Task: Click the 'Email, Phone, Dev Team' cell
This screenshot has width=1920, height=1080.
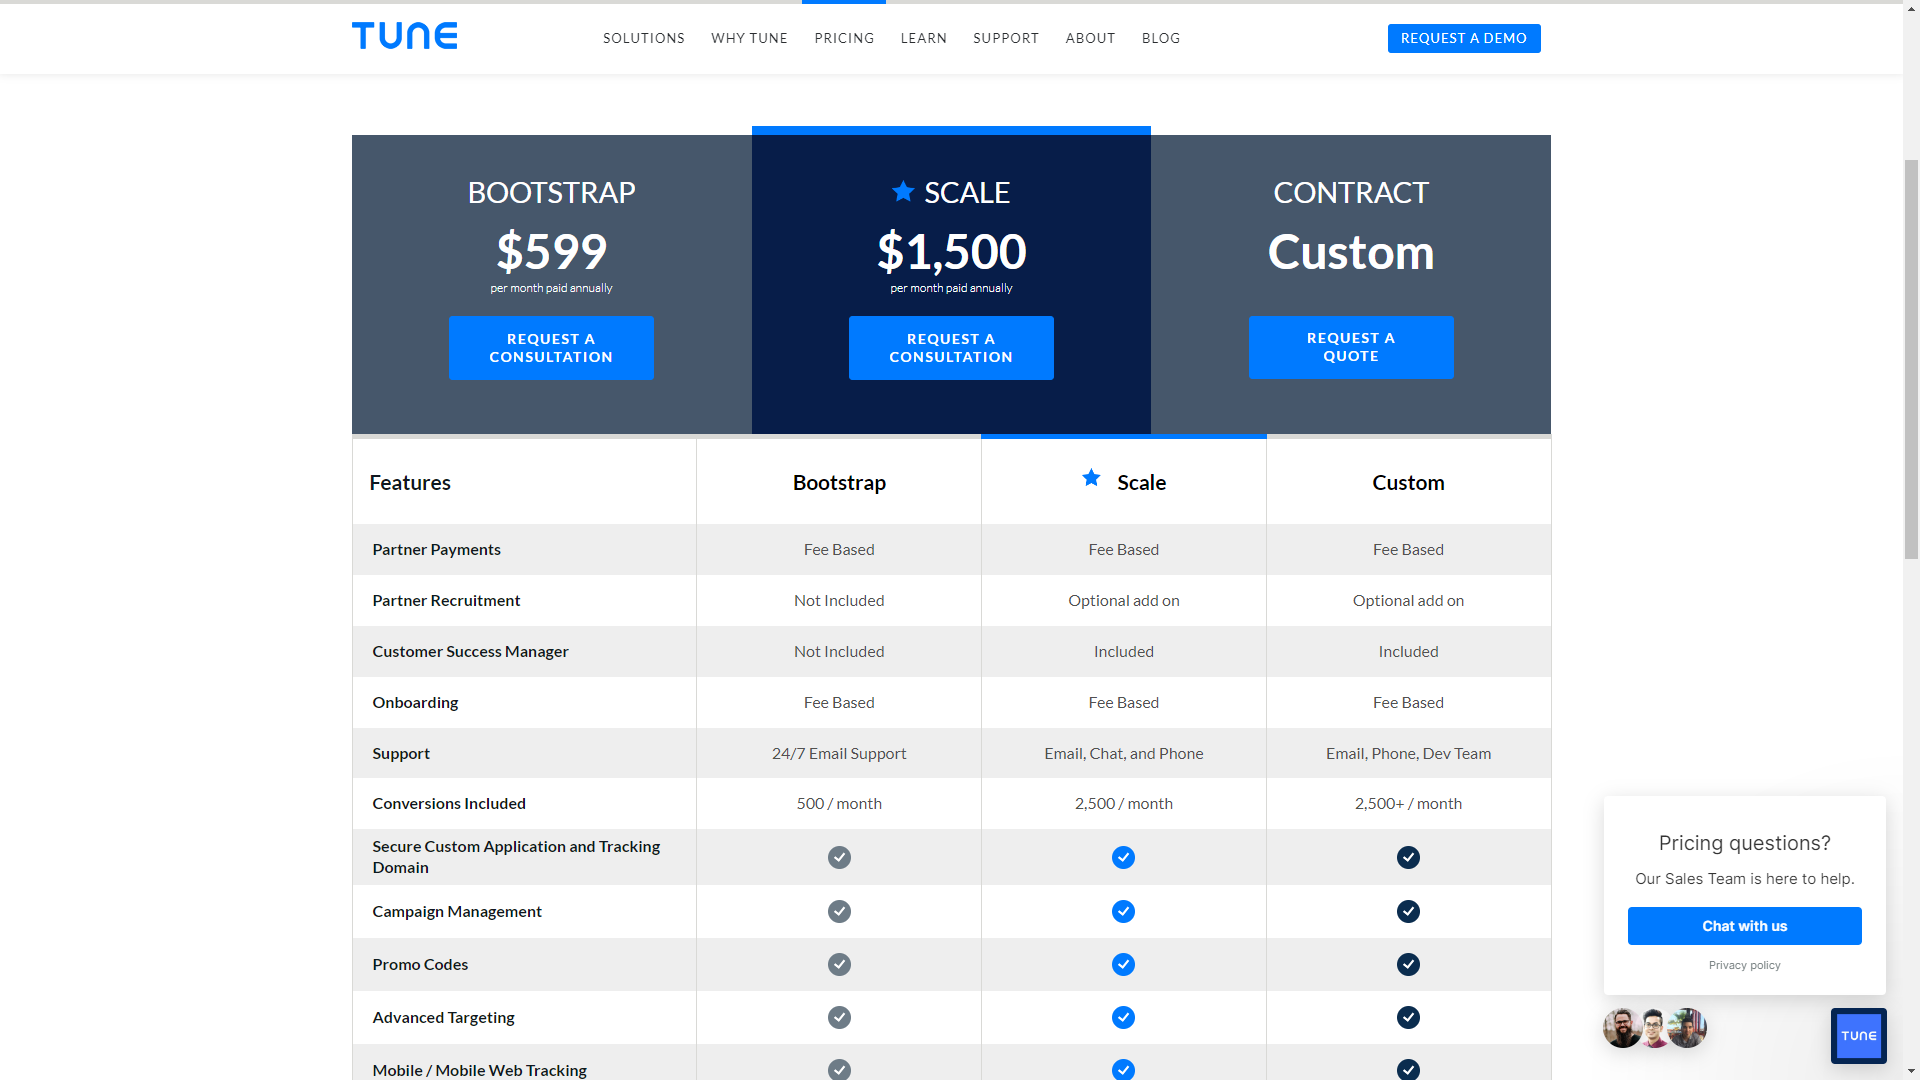Action: point(1408,753)
